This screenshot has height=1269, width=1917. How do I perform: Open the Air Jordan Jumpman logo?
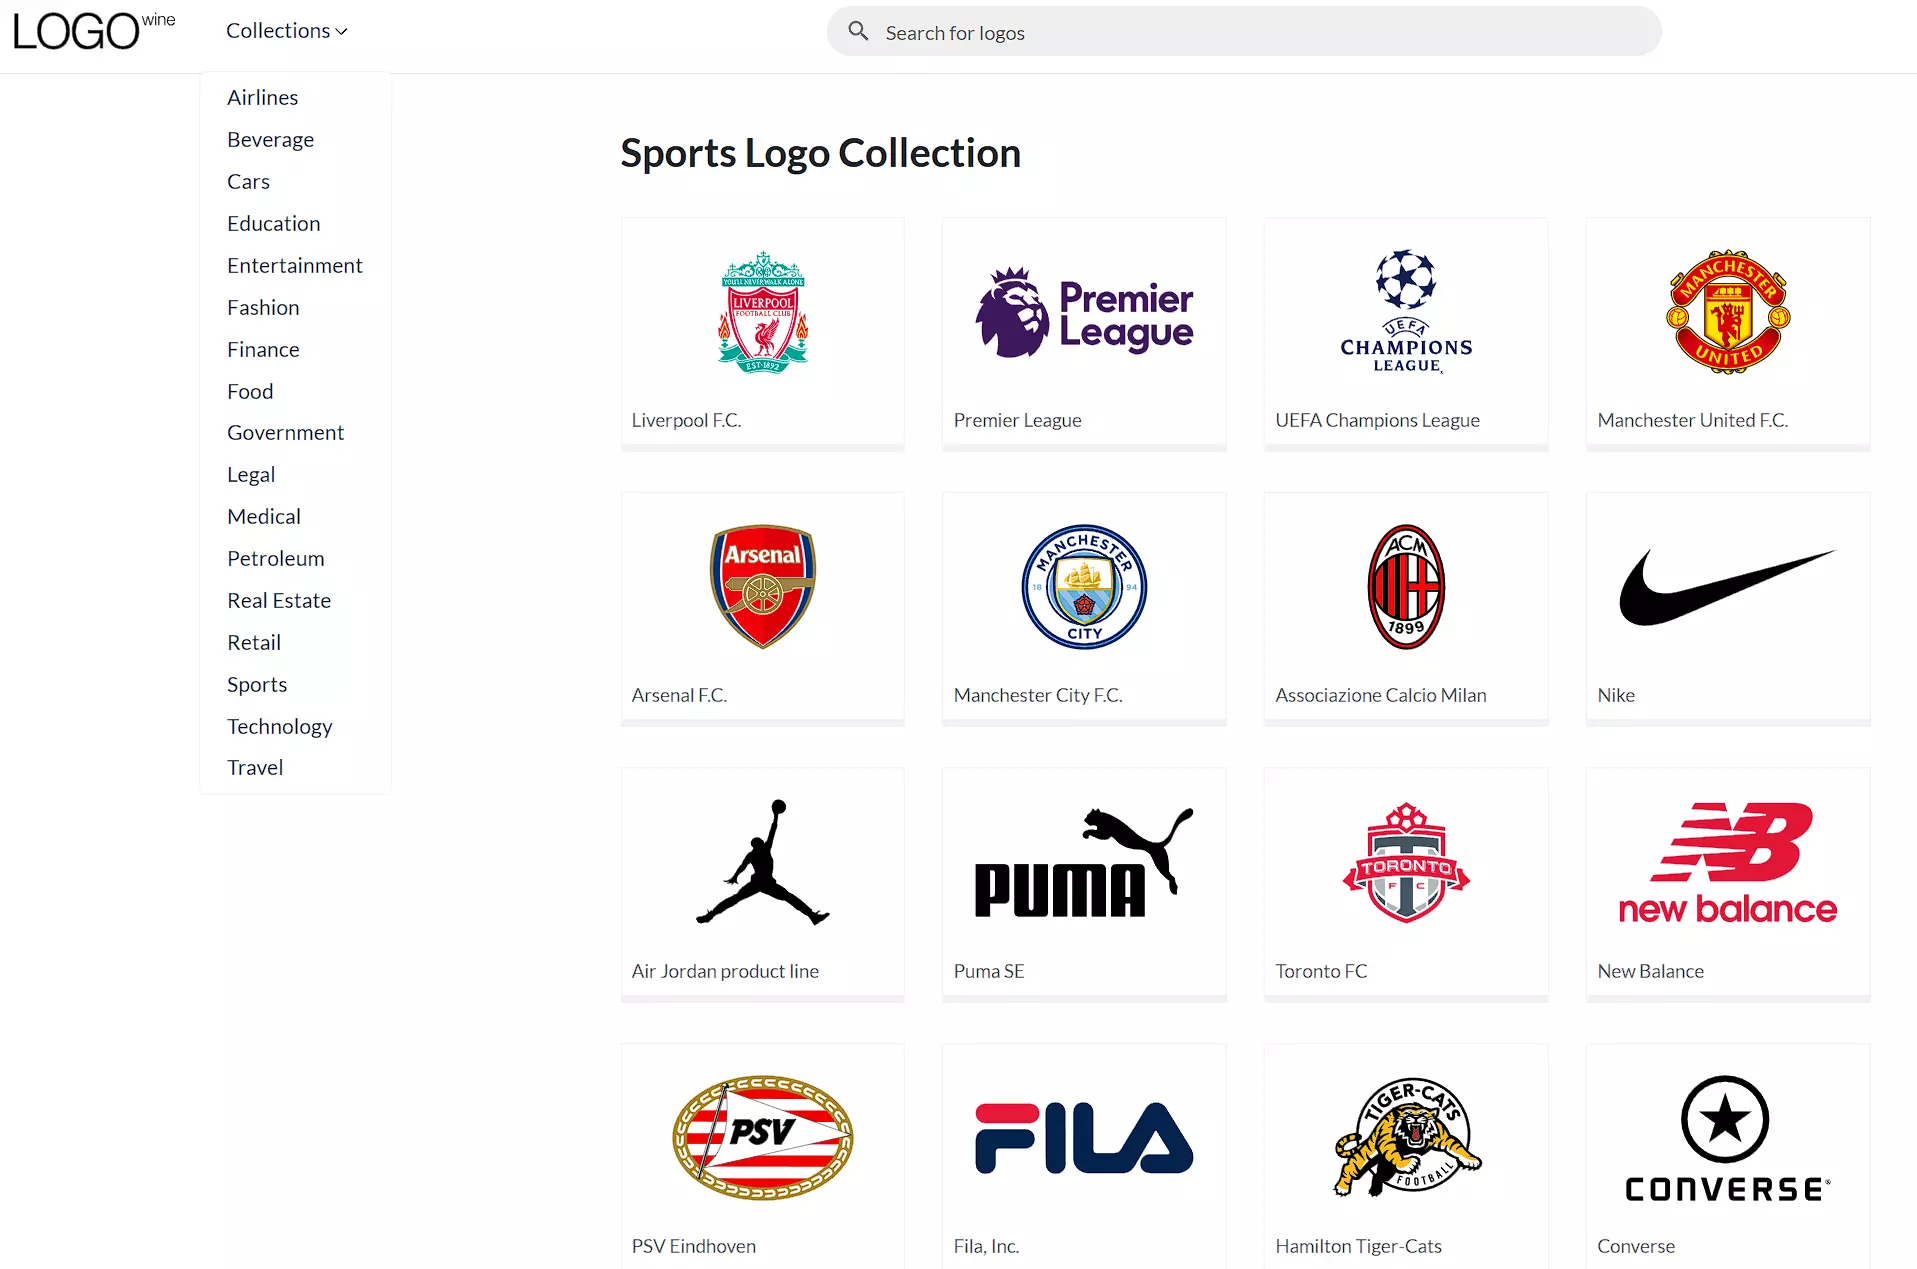coord(762,862)
